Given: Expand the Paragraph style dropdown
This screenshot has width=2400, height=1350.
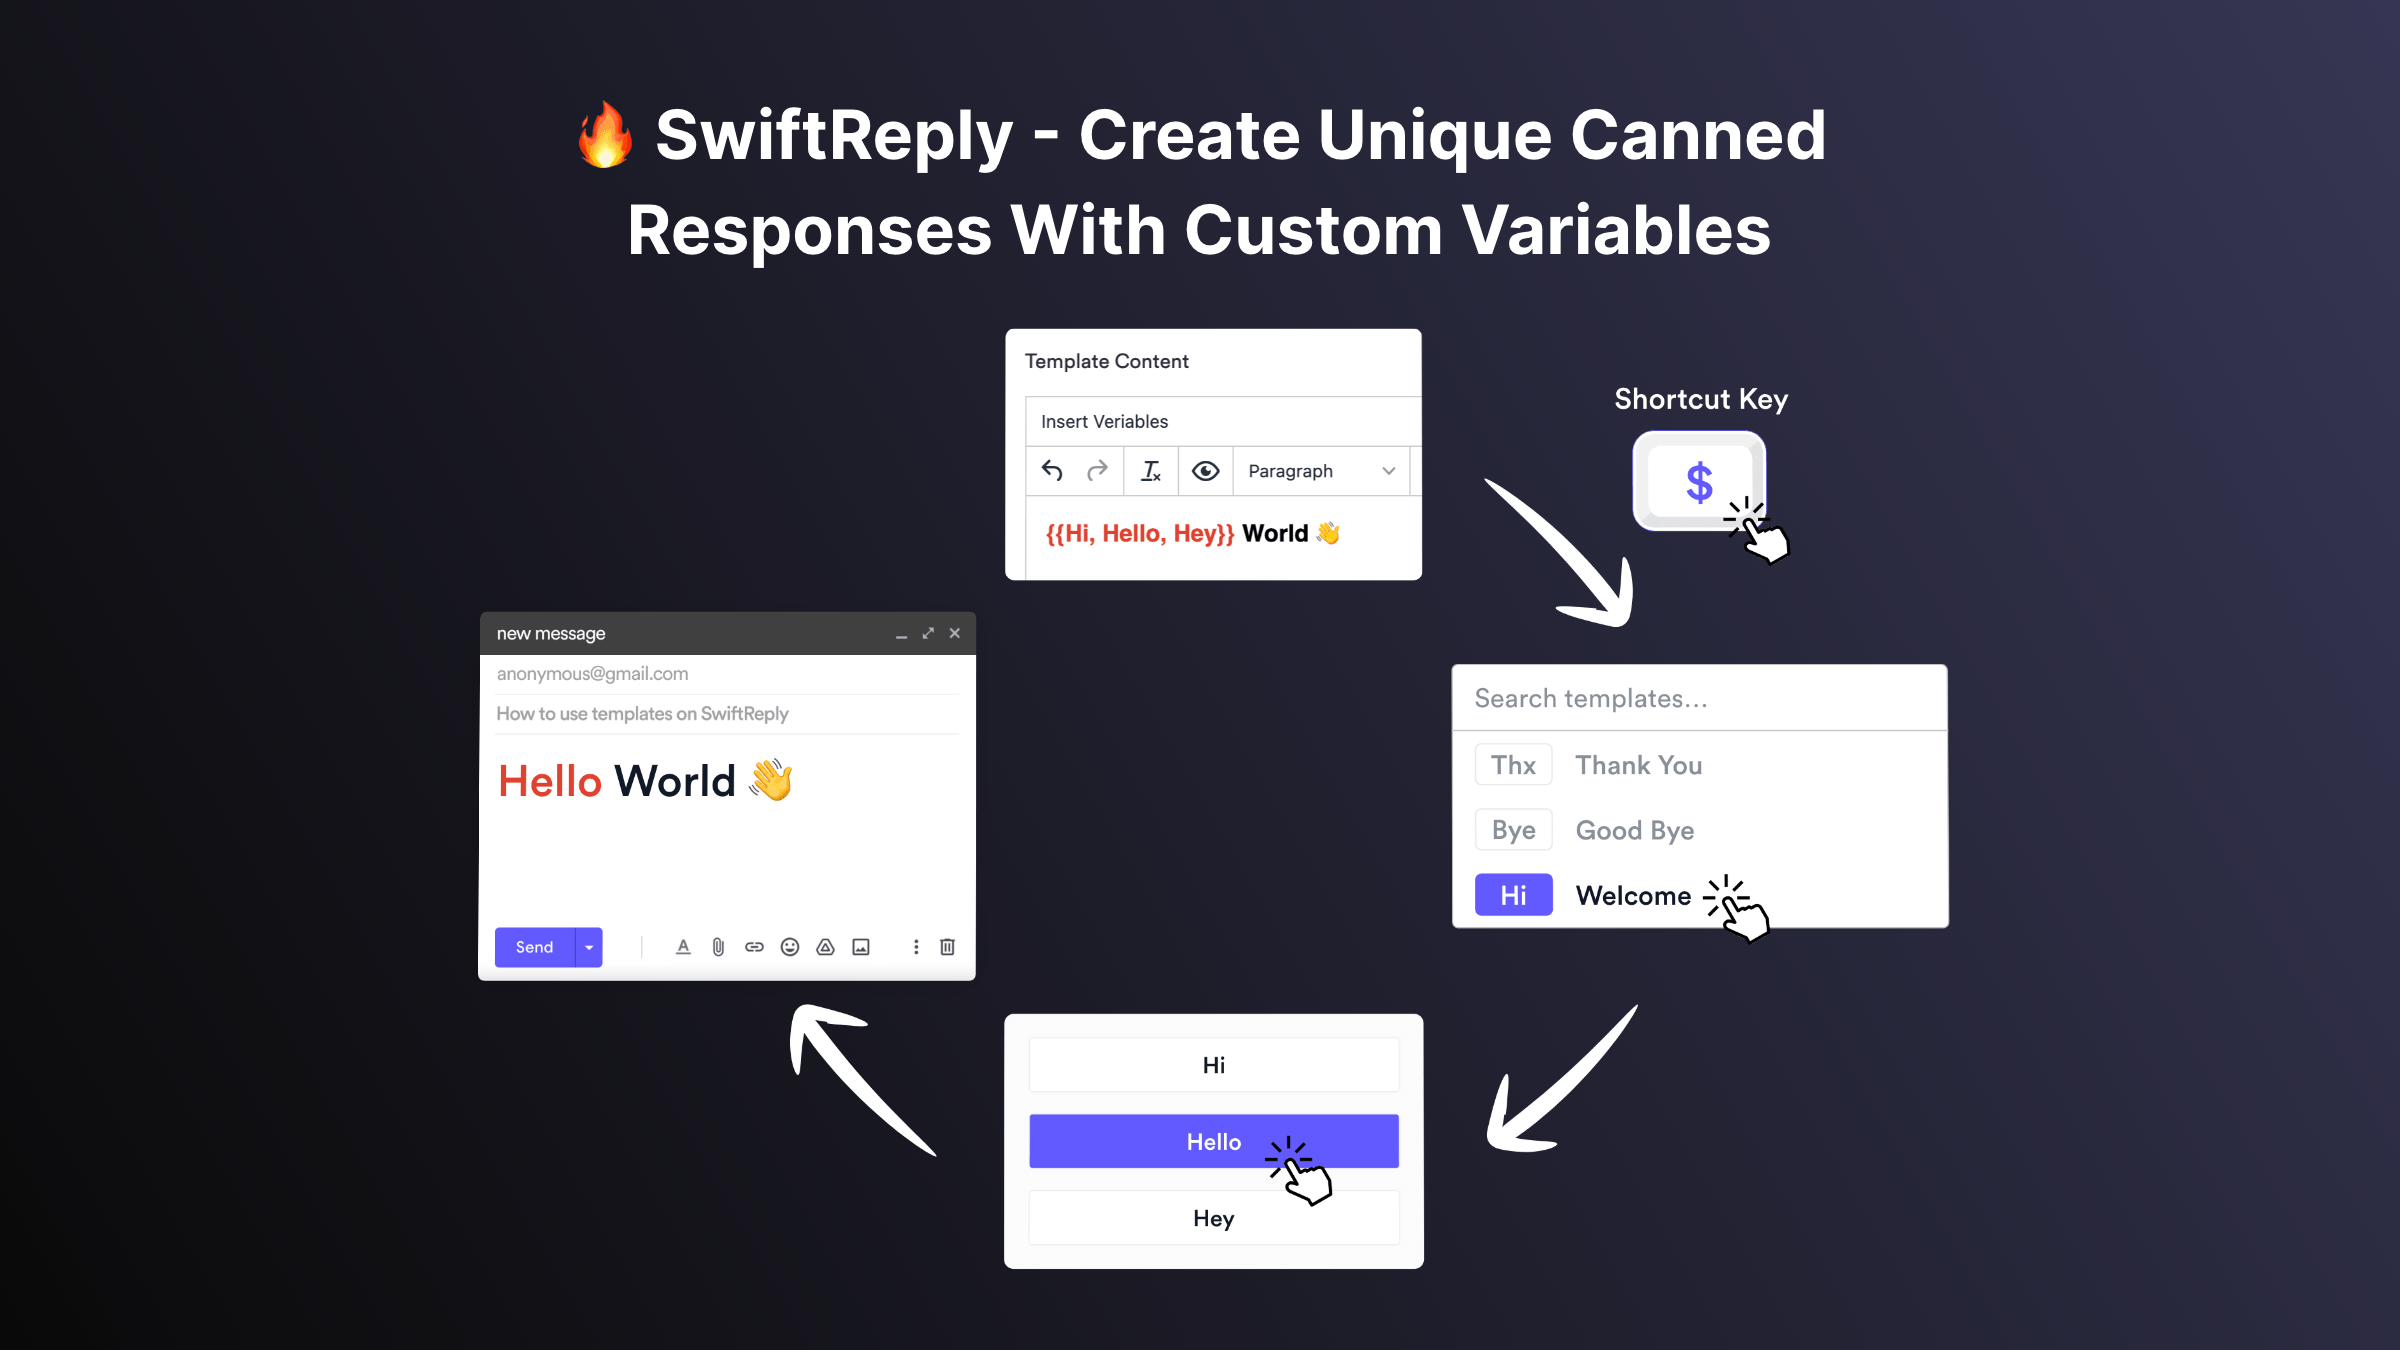Looking at the screenshot, I should point(1320,471).
